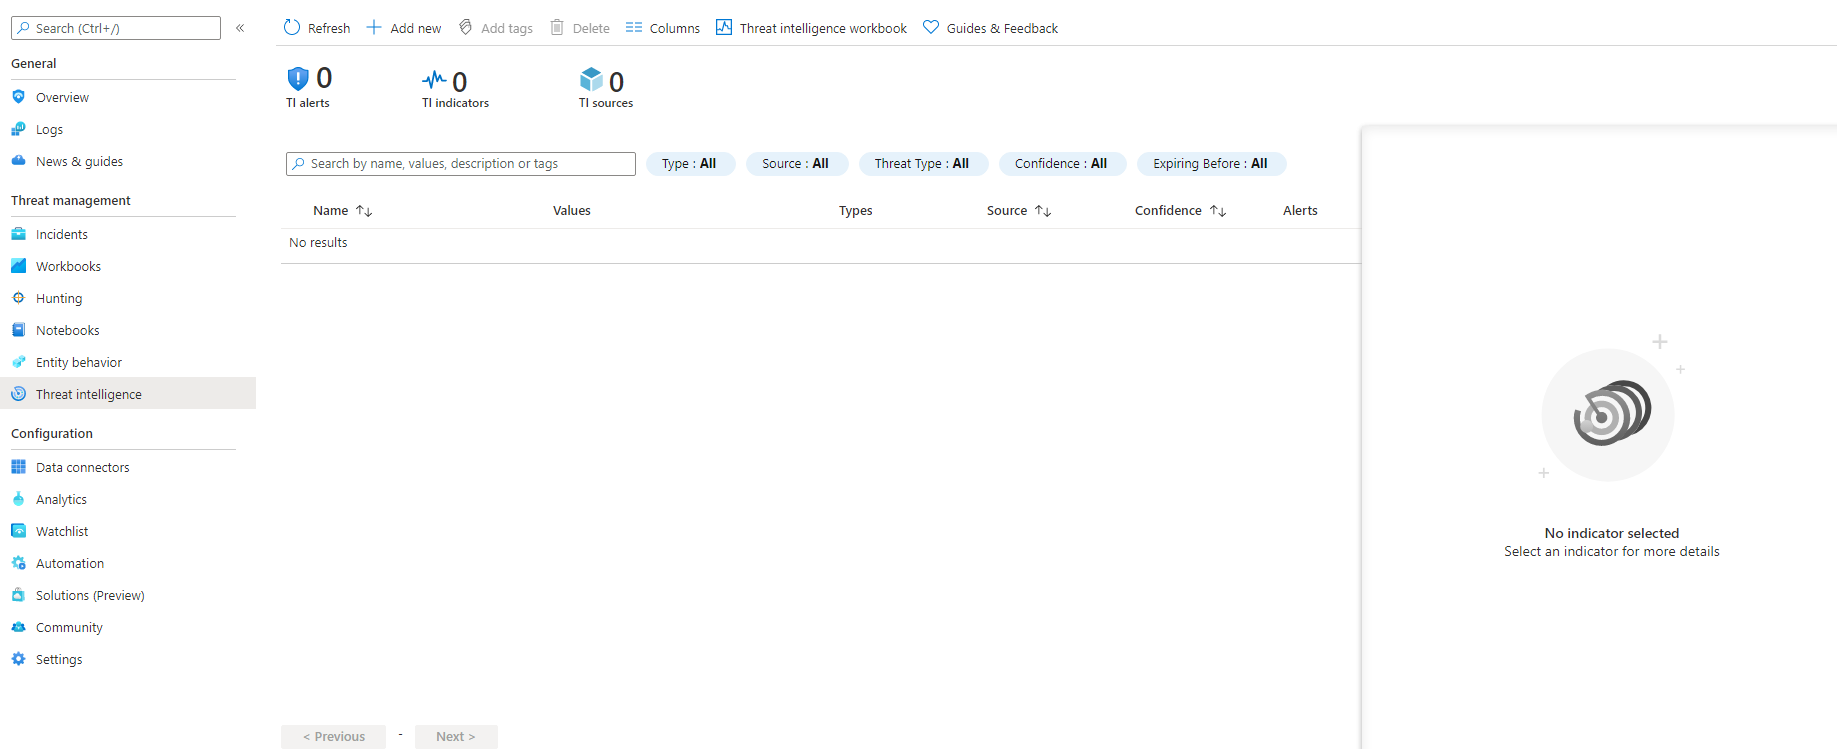Screen dimensions: 1837x749
Task: Click the Data connectors grid icon
Action: 18,467
